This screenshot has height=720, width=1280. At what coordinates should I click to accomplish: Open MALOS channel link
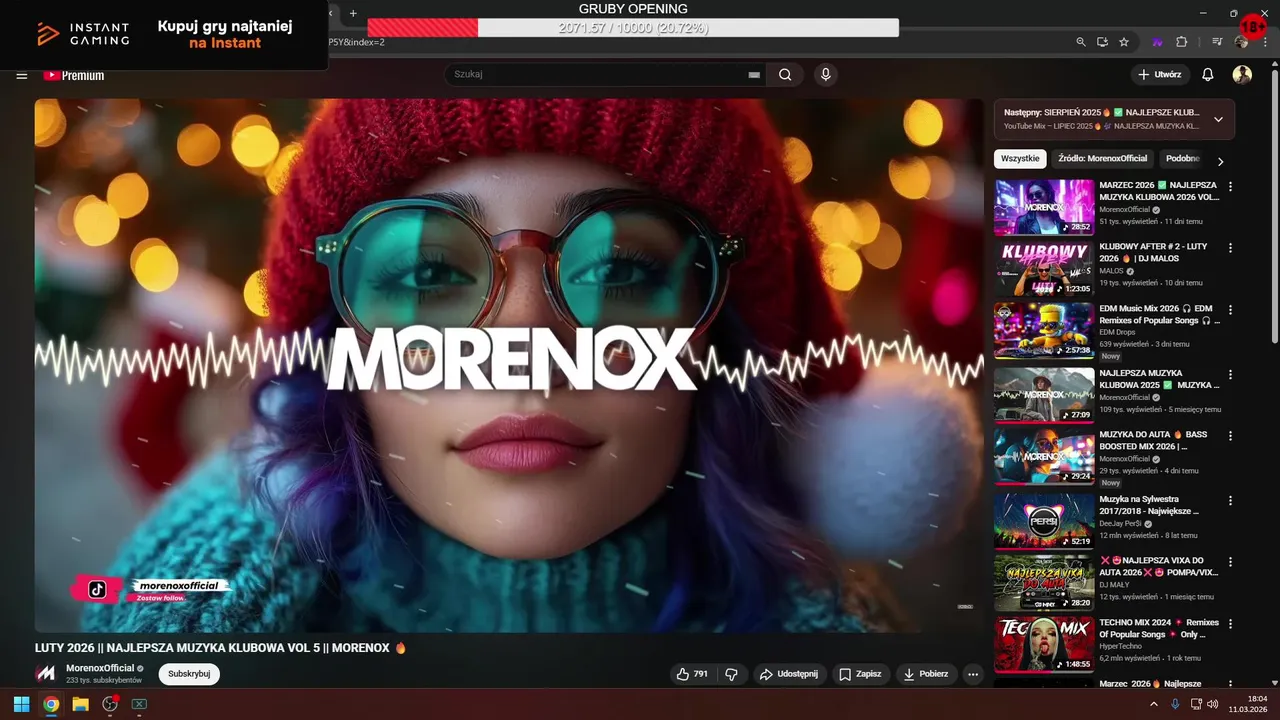(x=1111, y=271)
